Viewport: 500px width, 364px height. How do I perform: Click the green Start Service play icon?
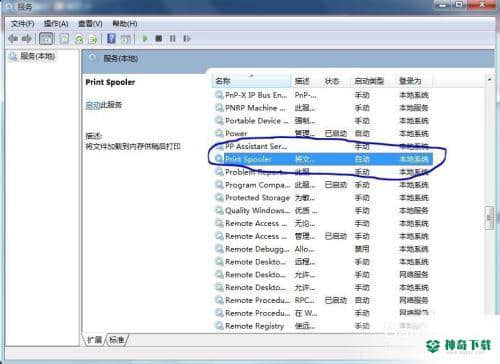pyautogui.click(x=145, y=39)
